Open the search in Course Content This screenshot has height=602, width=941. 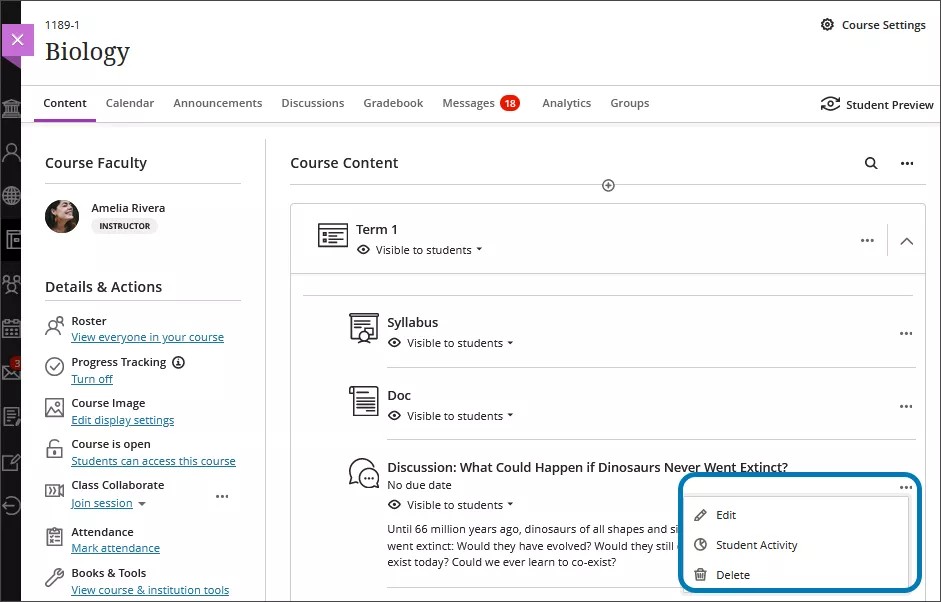point(870,162)
